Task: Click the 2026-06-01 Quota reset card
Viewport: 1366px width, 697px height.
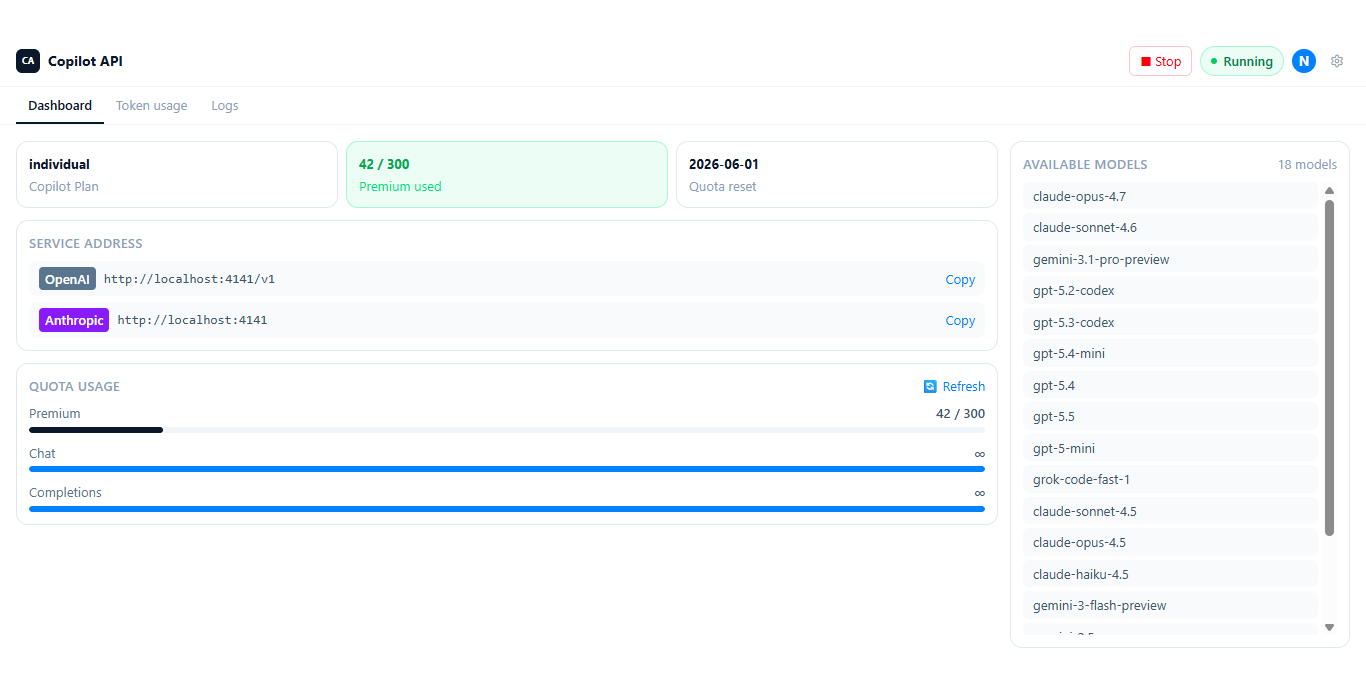Action: coord(837,174)
